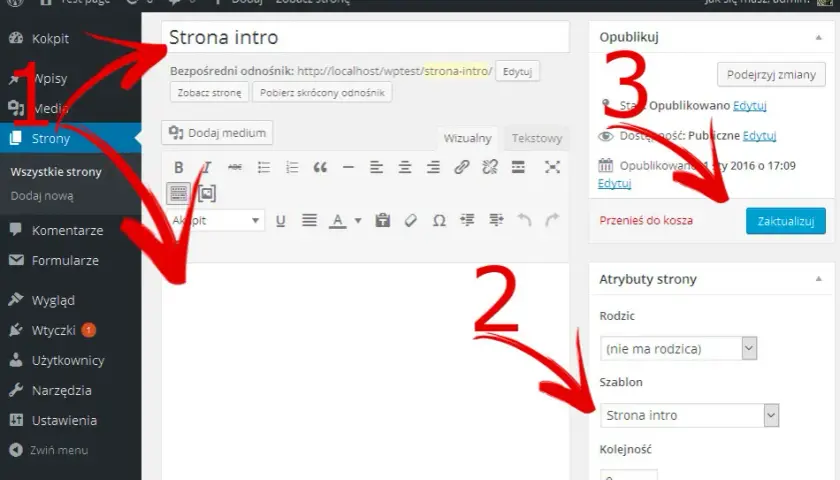This screenshot has width=840, height=480.
Task: Underline the selected text
Action: point(280,220)
